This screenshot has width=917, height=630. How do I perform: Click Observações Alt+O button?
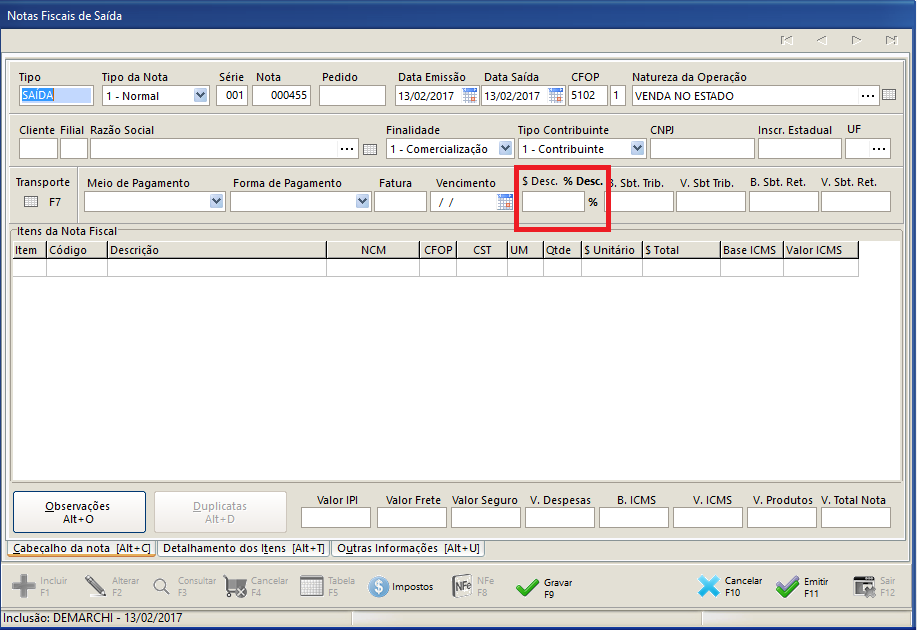click(x=79, y=512)
